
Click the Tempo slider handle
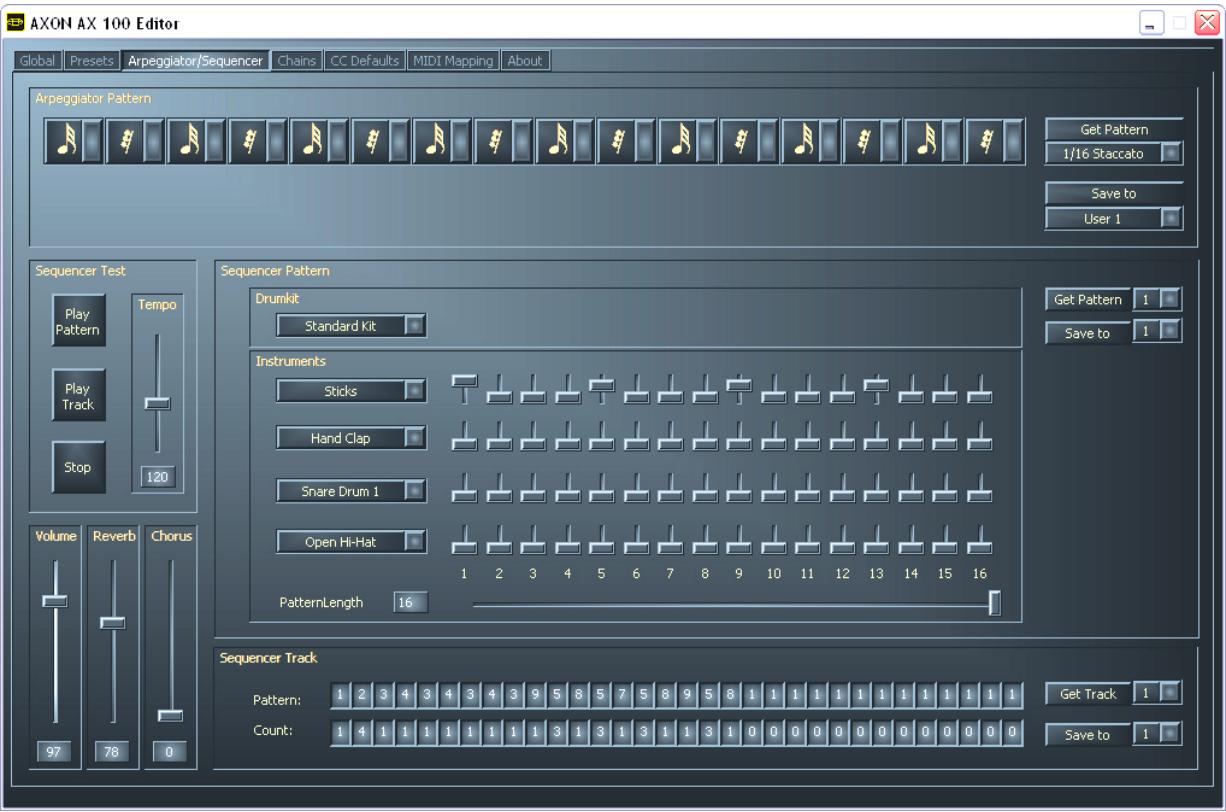click(x=155, y=404)
